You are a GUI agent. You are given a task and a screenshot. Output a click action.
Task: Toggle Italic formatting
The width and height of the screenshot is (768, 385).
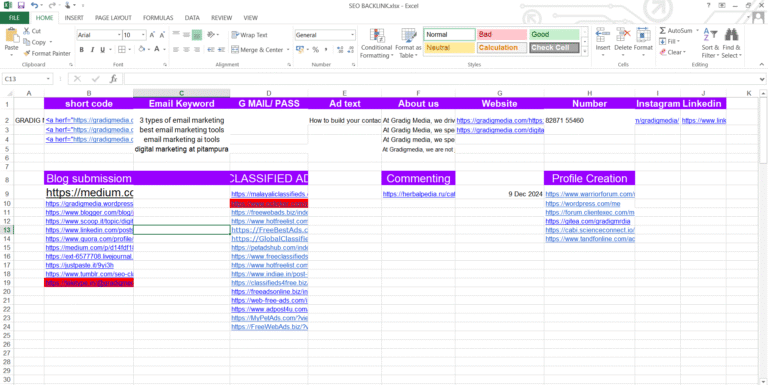[92, 49]
